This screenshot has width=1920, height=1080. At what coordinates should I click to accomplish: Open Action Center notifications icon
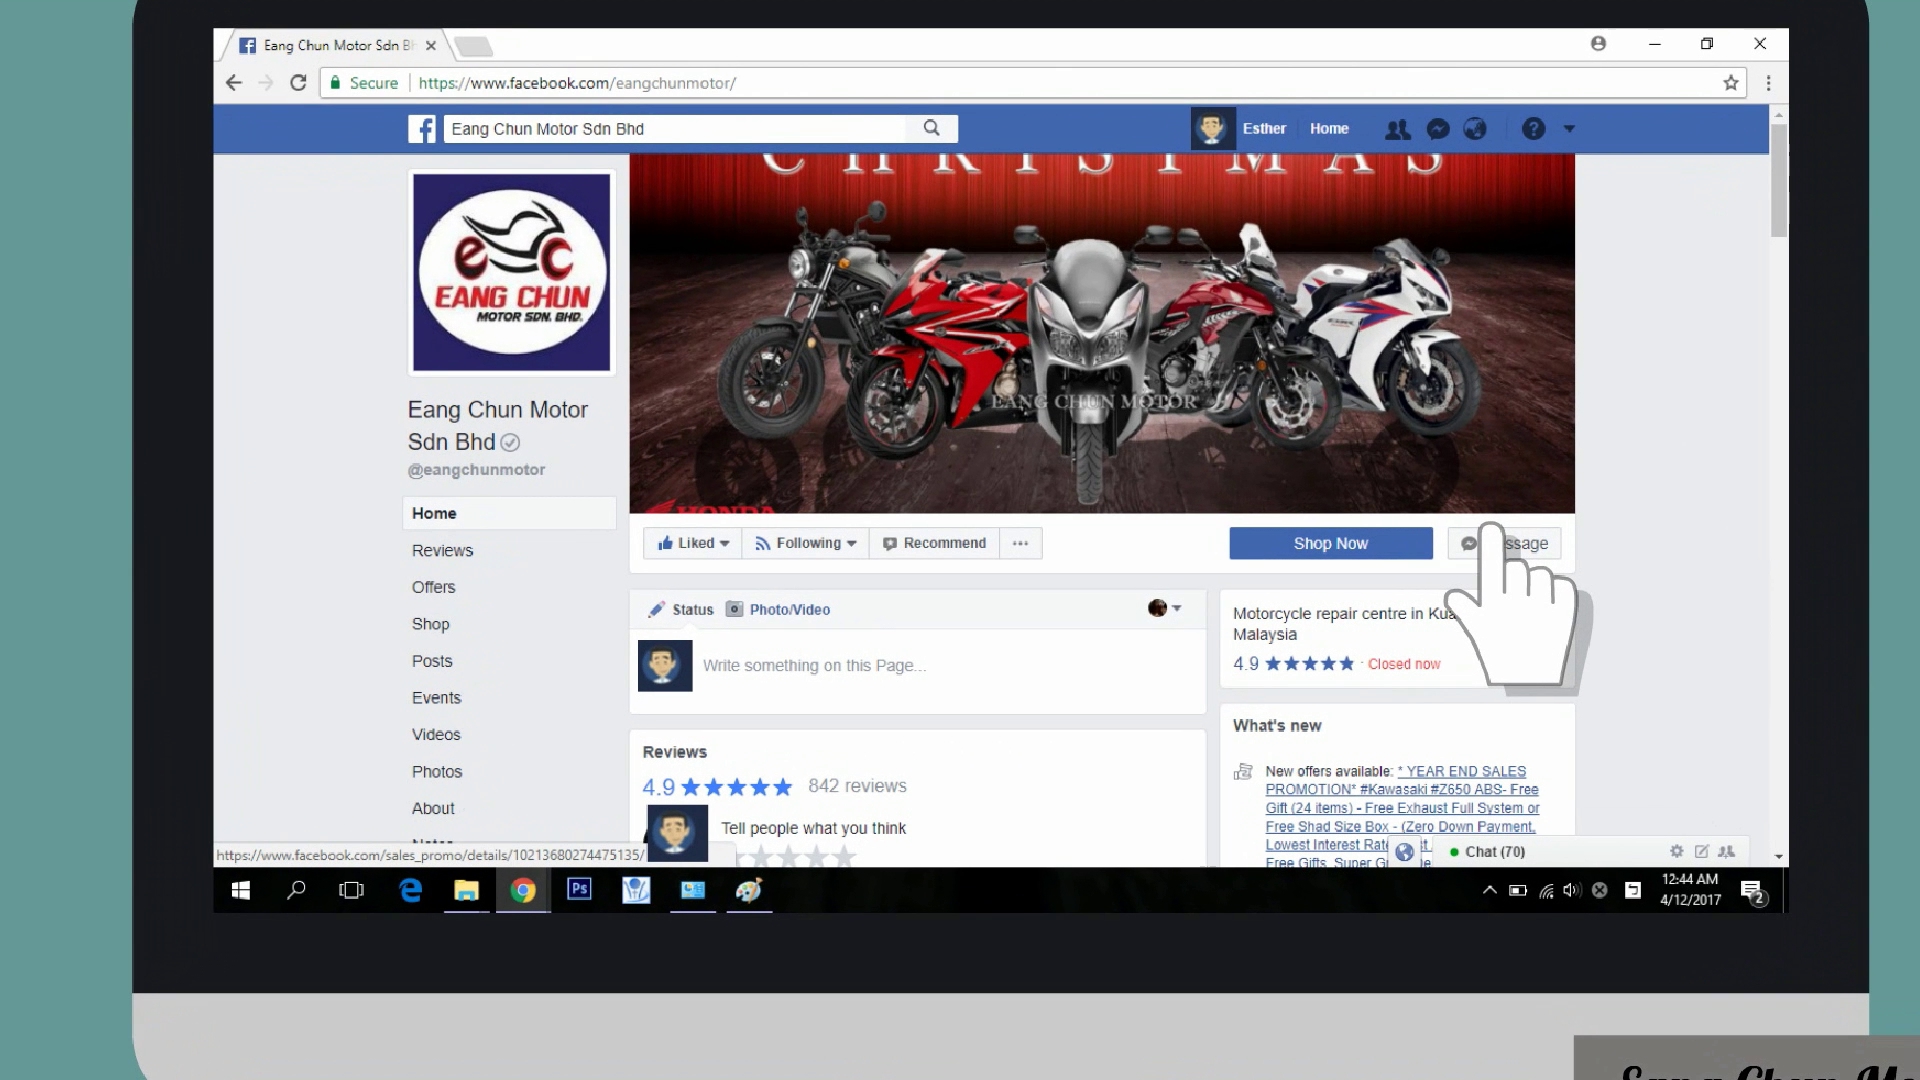click(1752, 892)
